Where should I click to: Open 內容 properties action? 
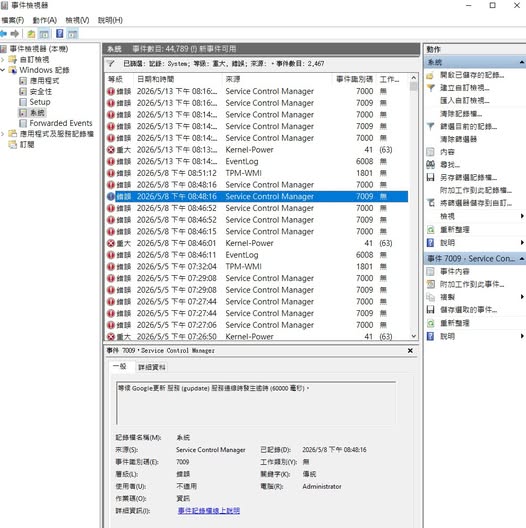coord(447,152)
